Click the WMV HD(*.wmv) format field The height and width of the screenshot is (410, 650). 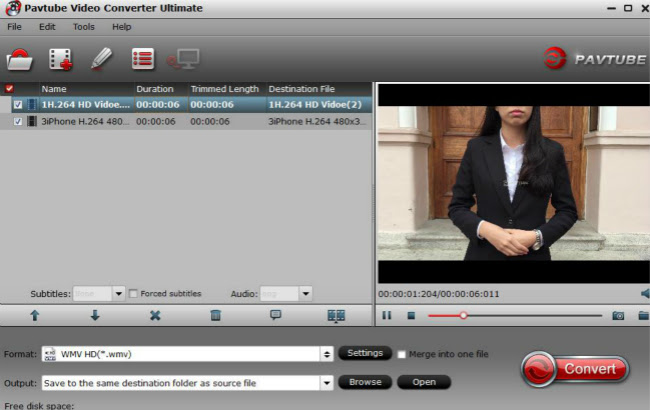click(187, 354)
